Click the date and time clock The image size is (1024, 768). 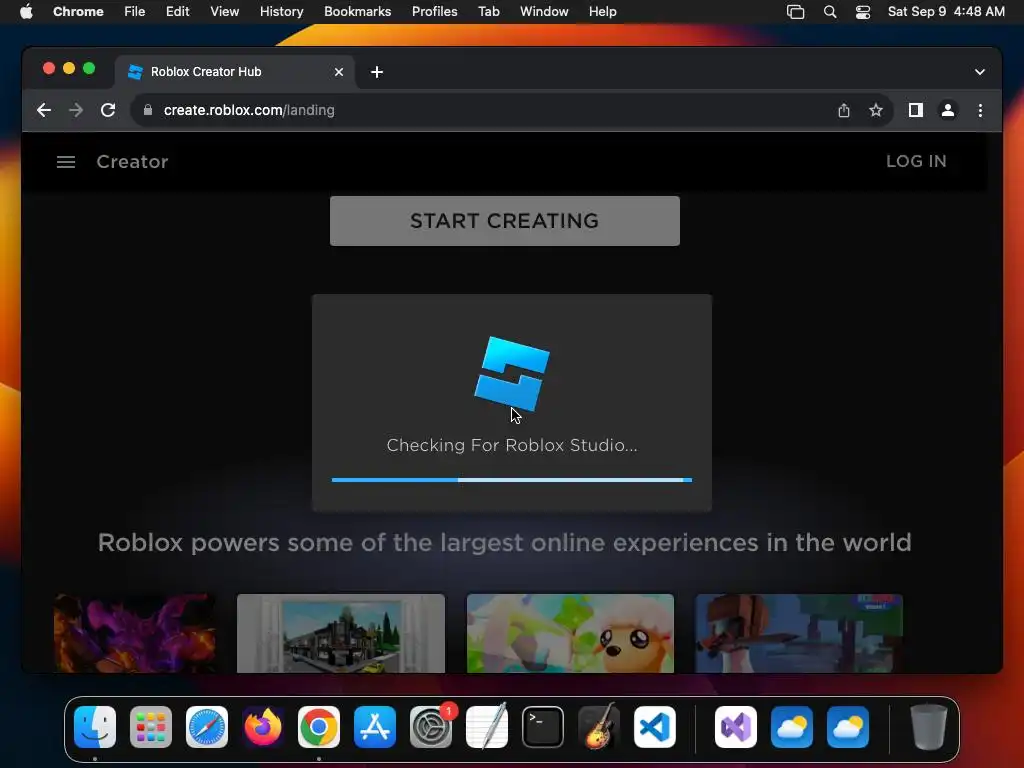946,12
